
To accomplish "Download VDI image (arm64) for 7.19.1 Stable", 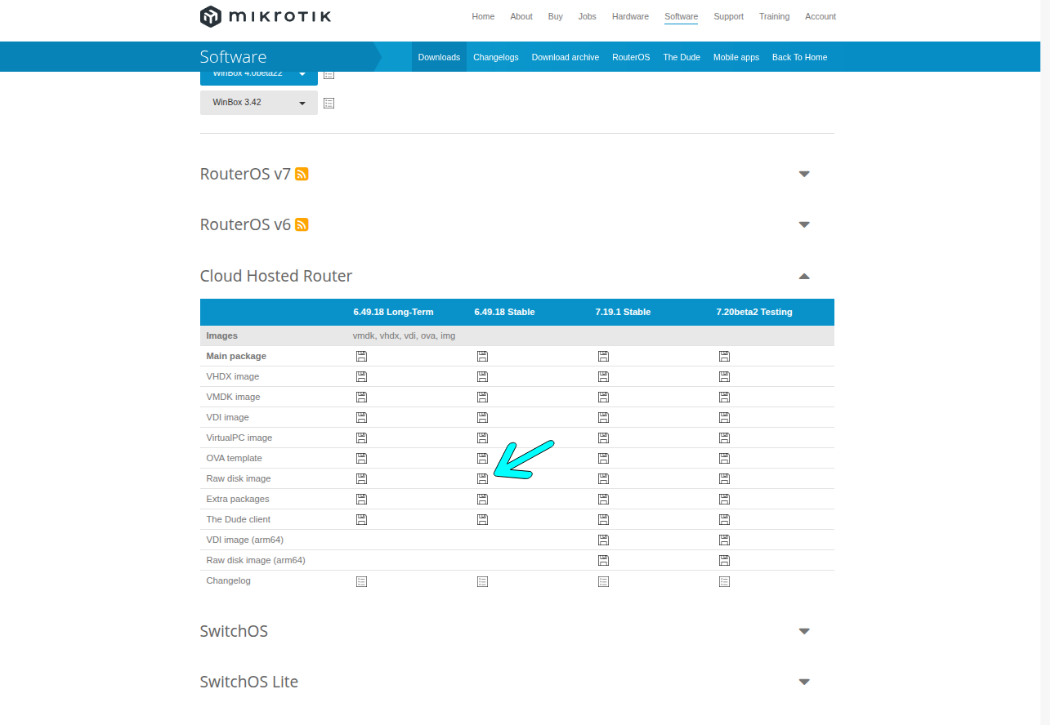I will [x=603, y=540].
